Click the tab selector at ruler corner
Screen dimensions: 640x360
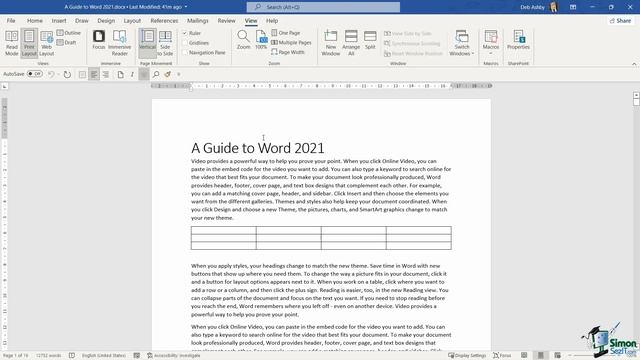point(4,86)
